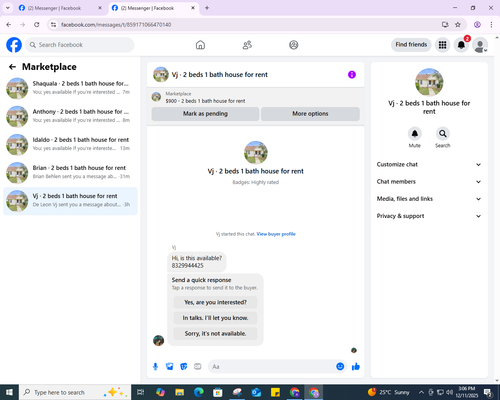Open File Explorer from the taskbar
This screenshot has width=500, height=400.
click(180, 392)
